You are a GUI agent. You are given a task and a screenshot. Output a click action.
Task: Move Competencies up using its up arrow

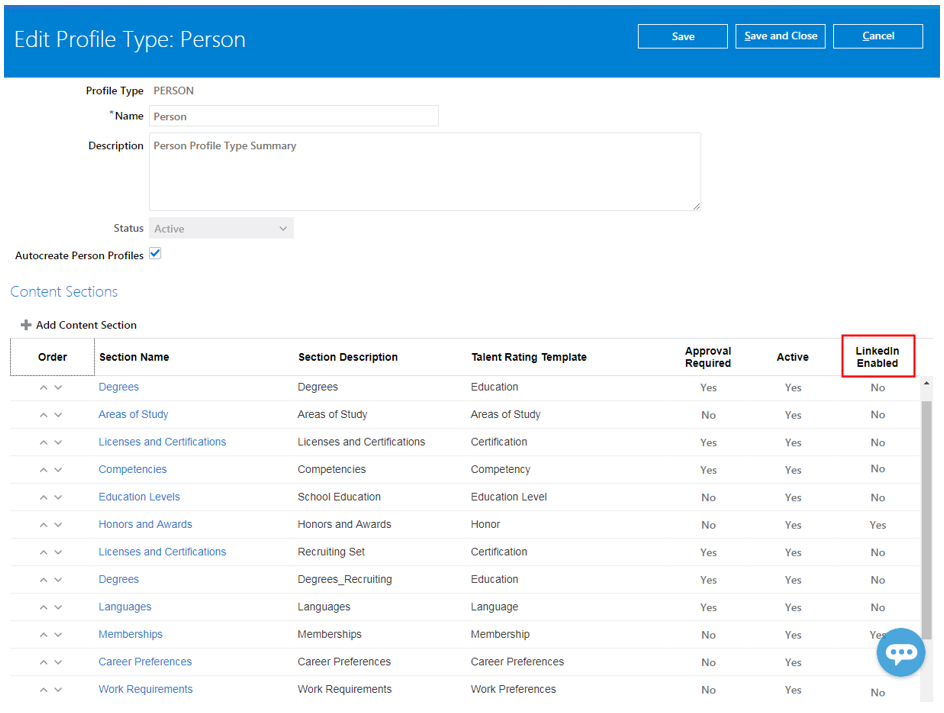pos(43,469)
